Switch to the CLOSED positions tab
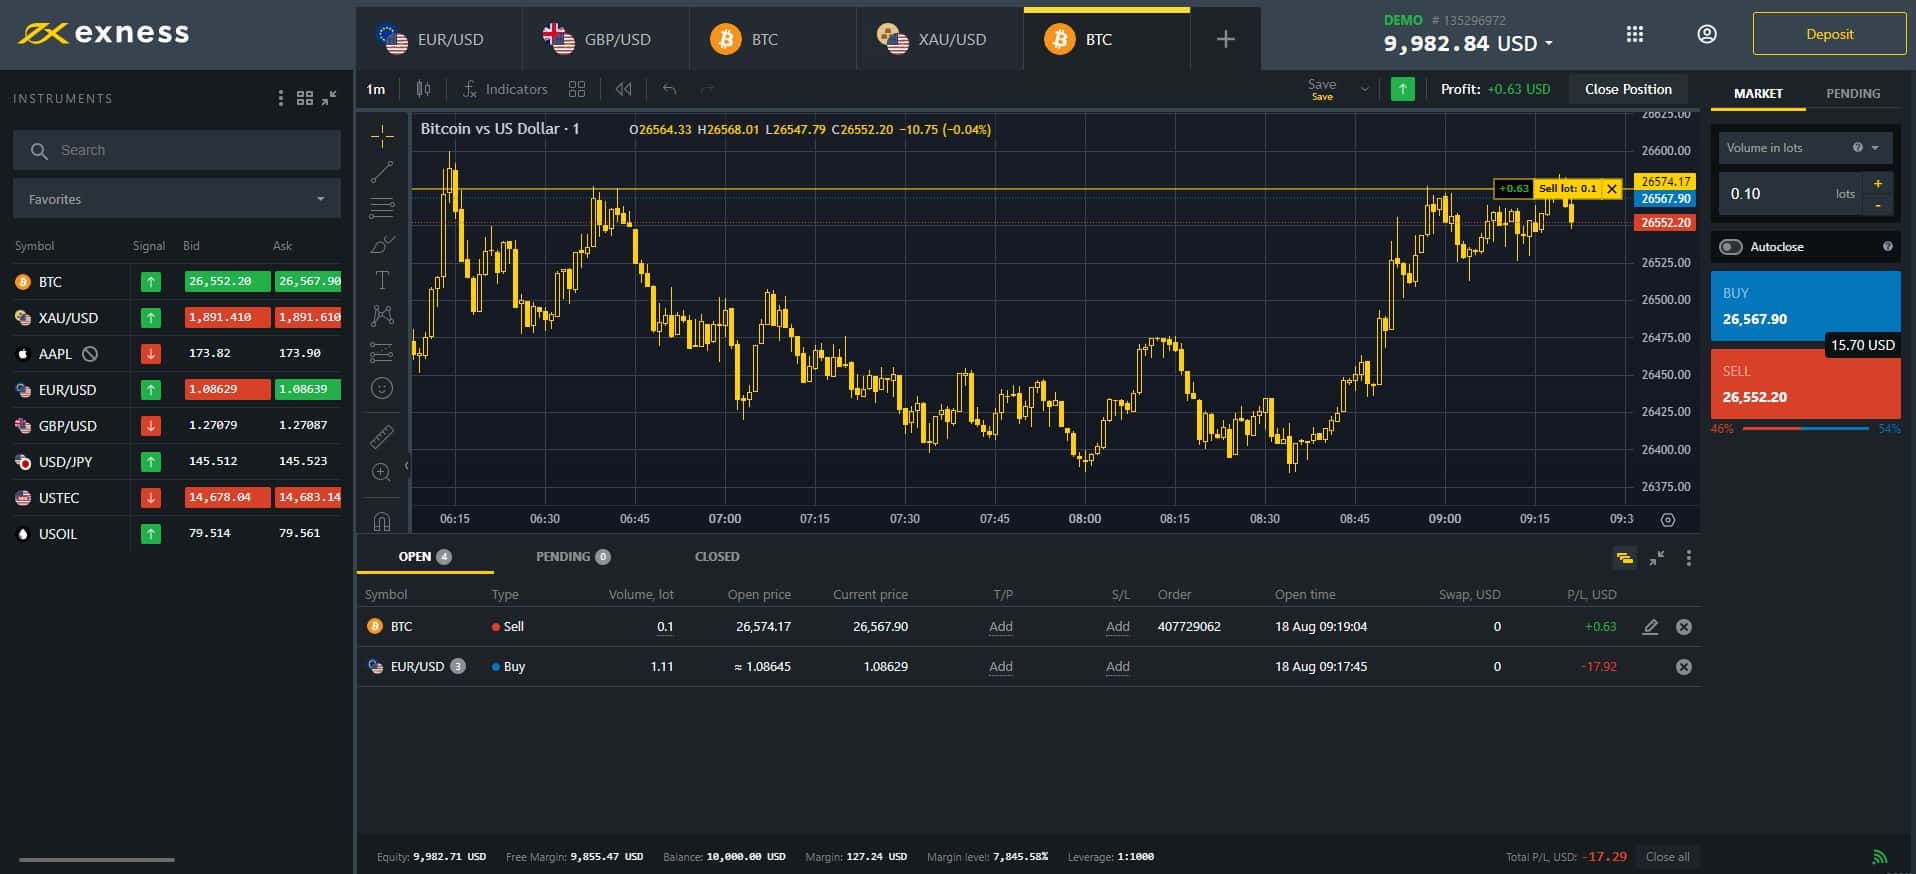The image size is (1916, 874). coord(717,556)
